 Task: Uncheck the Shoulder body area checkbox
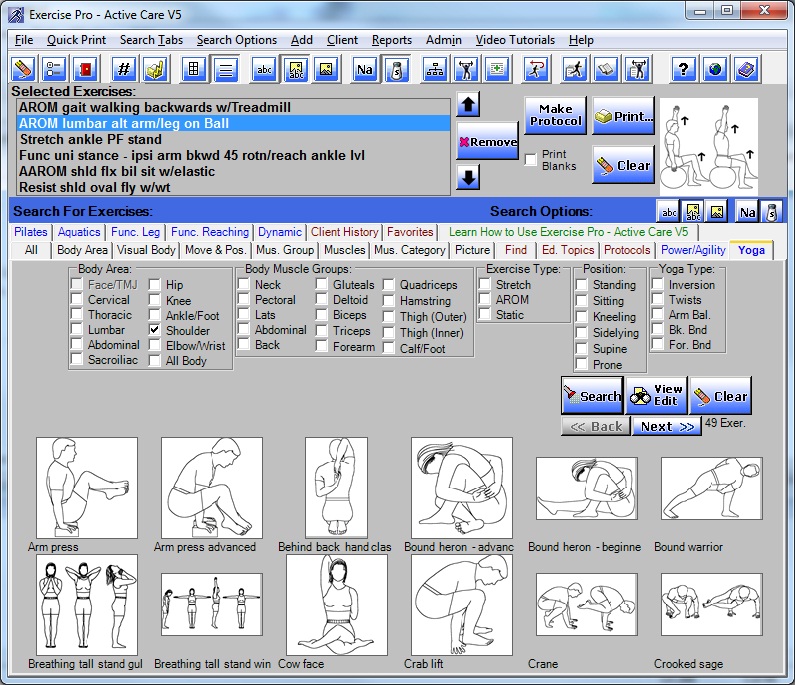tap(155, 330)
